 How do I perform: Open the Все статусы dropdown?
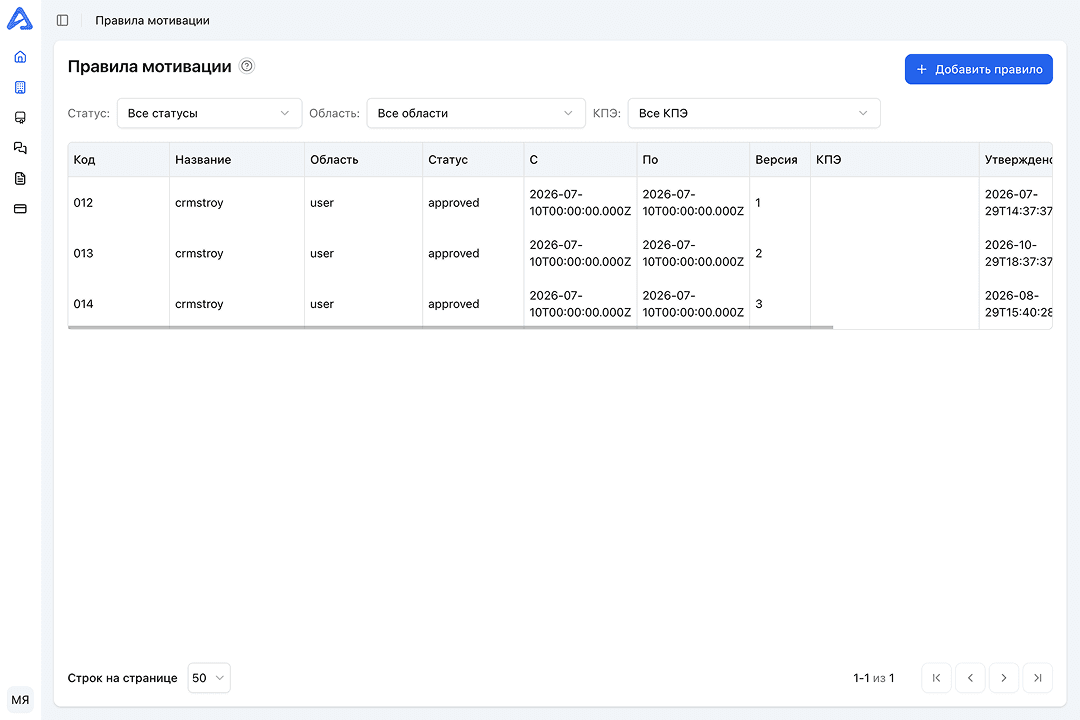(209, 113)
